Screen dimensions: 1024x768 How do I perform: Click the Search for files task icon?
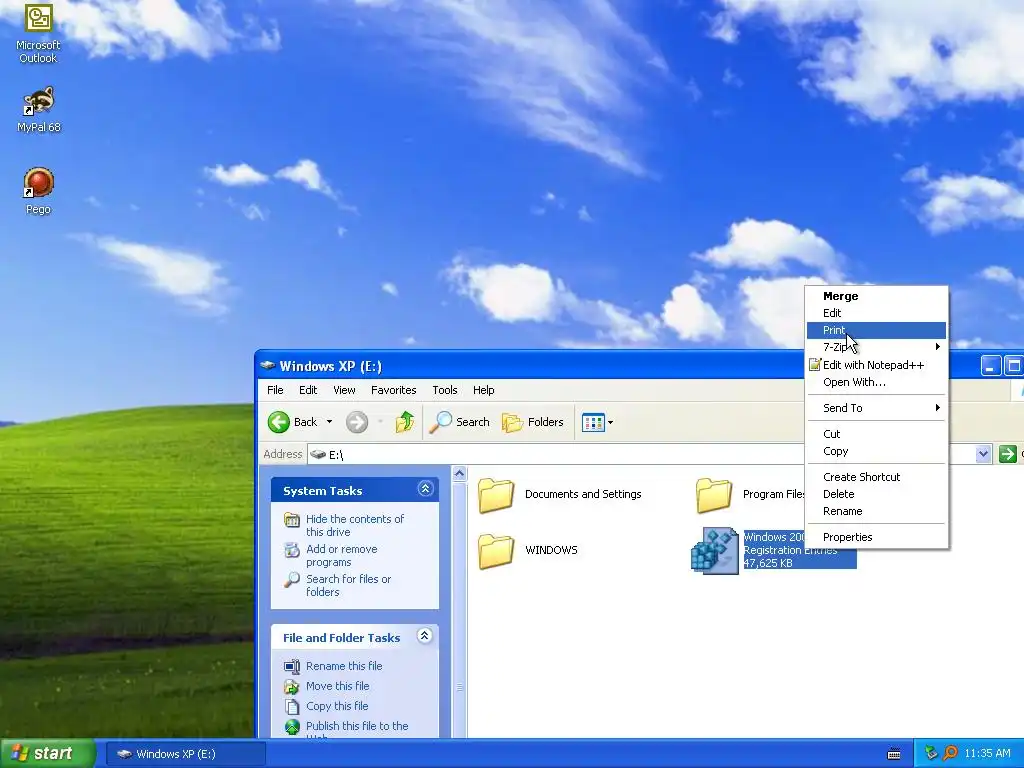pos(292,580)
